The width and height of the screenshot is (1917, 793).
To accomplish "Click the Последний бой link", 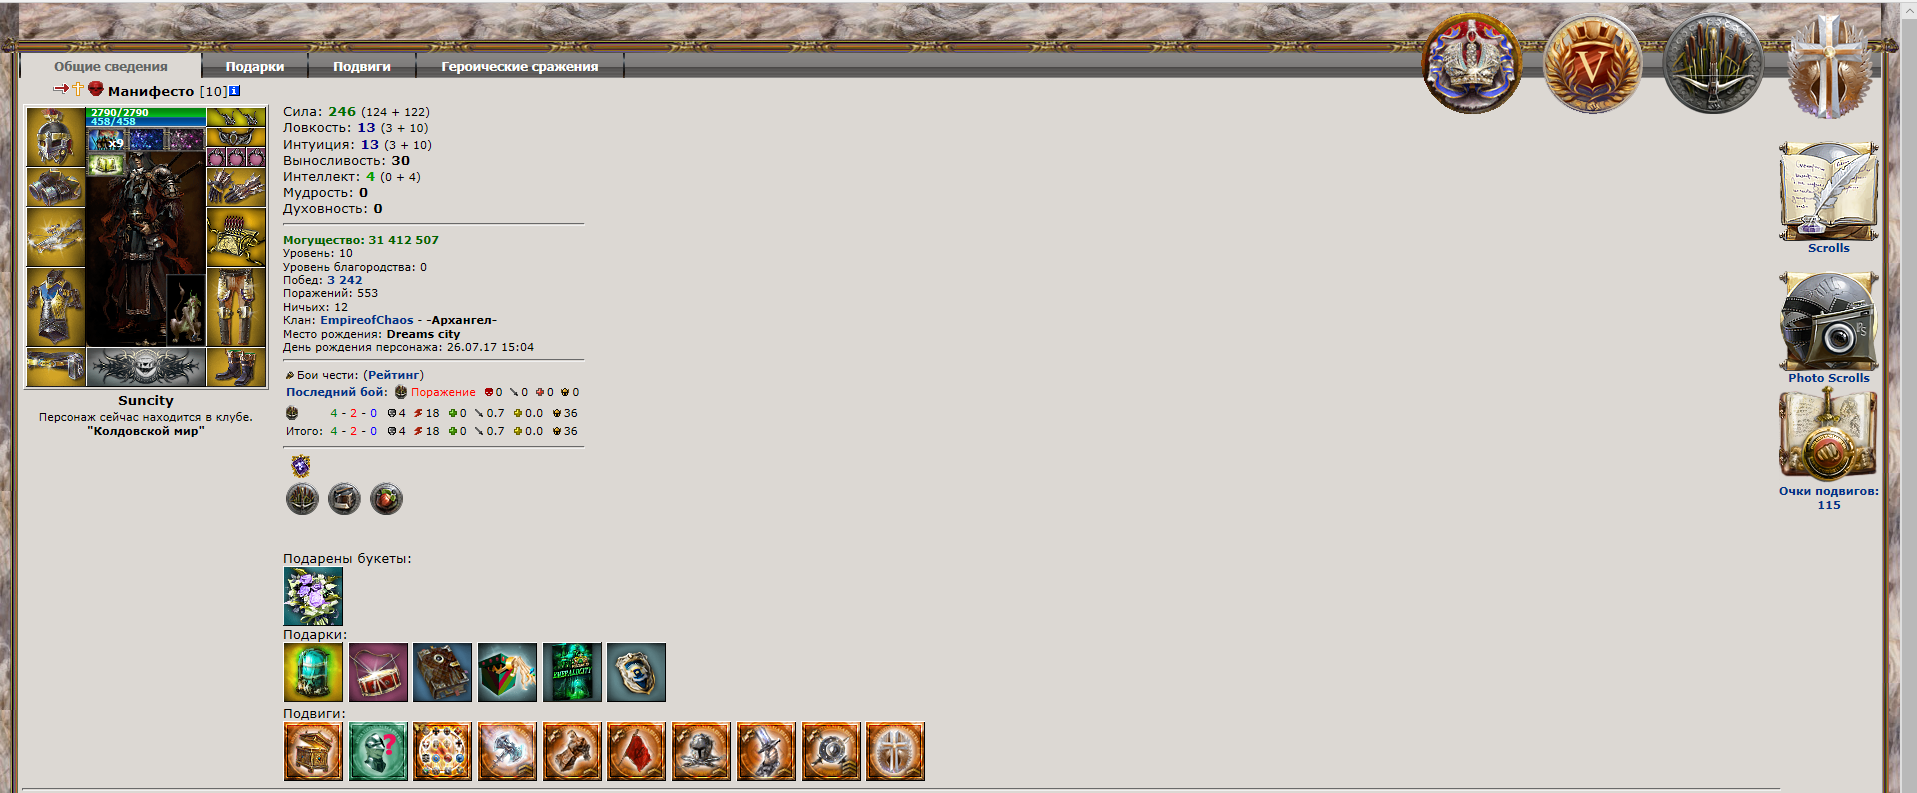I will click(x=336, y=392).
